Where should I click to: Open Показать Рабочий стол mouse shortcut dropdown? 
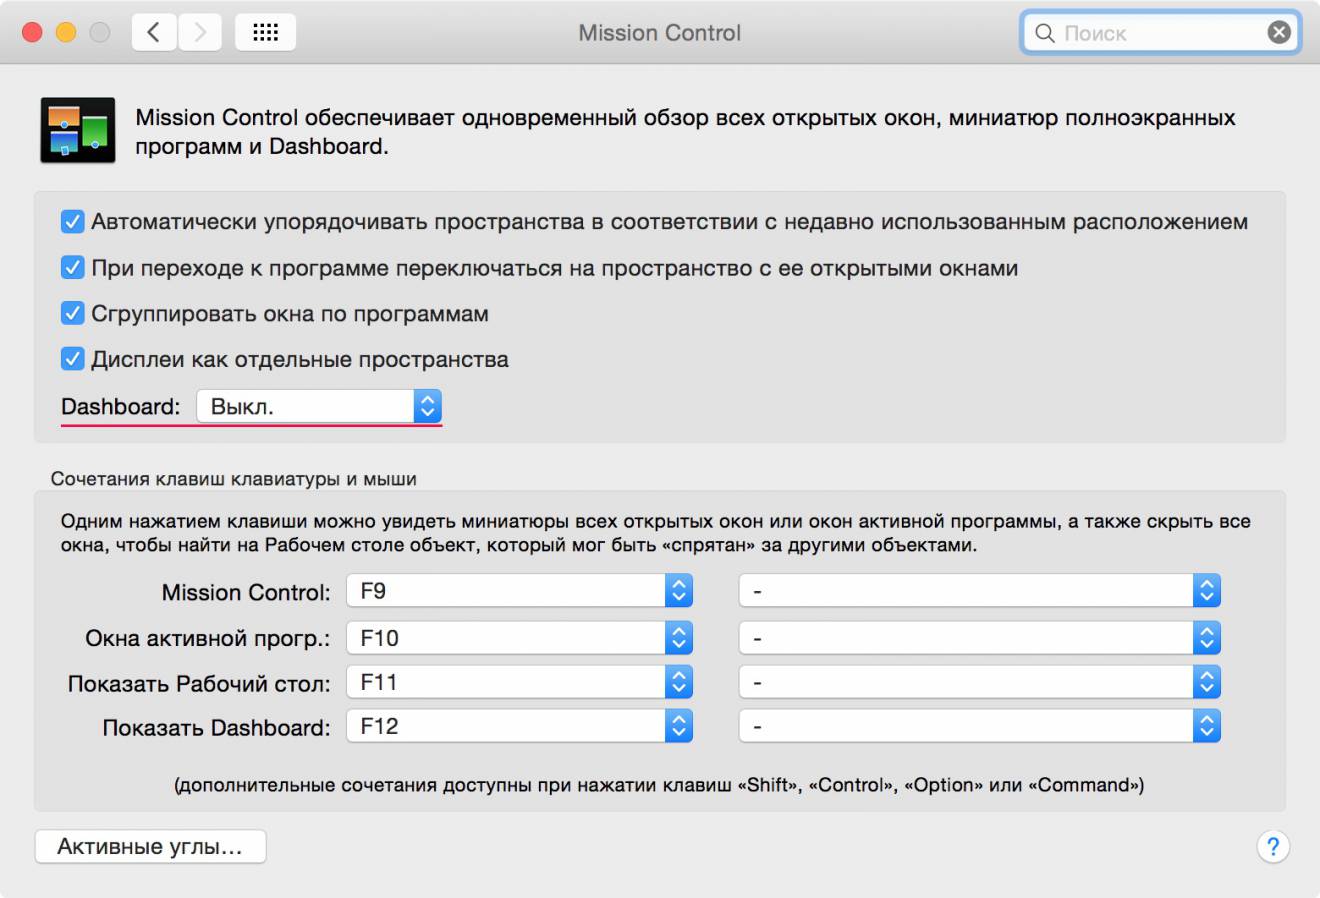coord(980,682)
